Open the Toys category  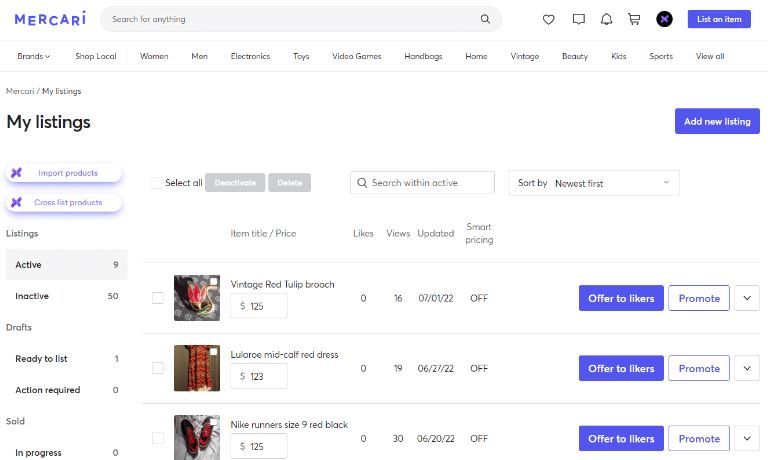[301, 56]
